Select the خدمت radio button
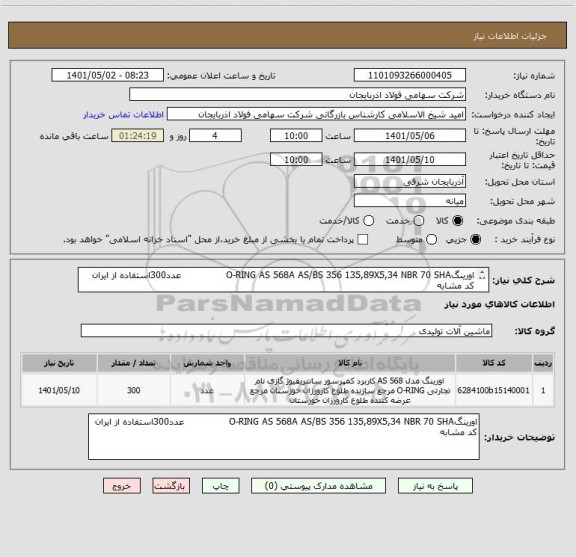The image size is (576, 557). click(419, 221)
